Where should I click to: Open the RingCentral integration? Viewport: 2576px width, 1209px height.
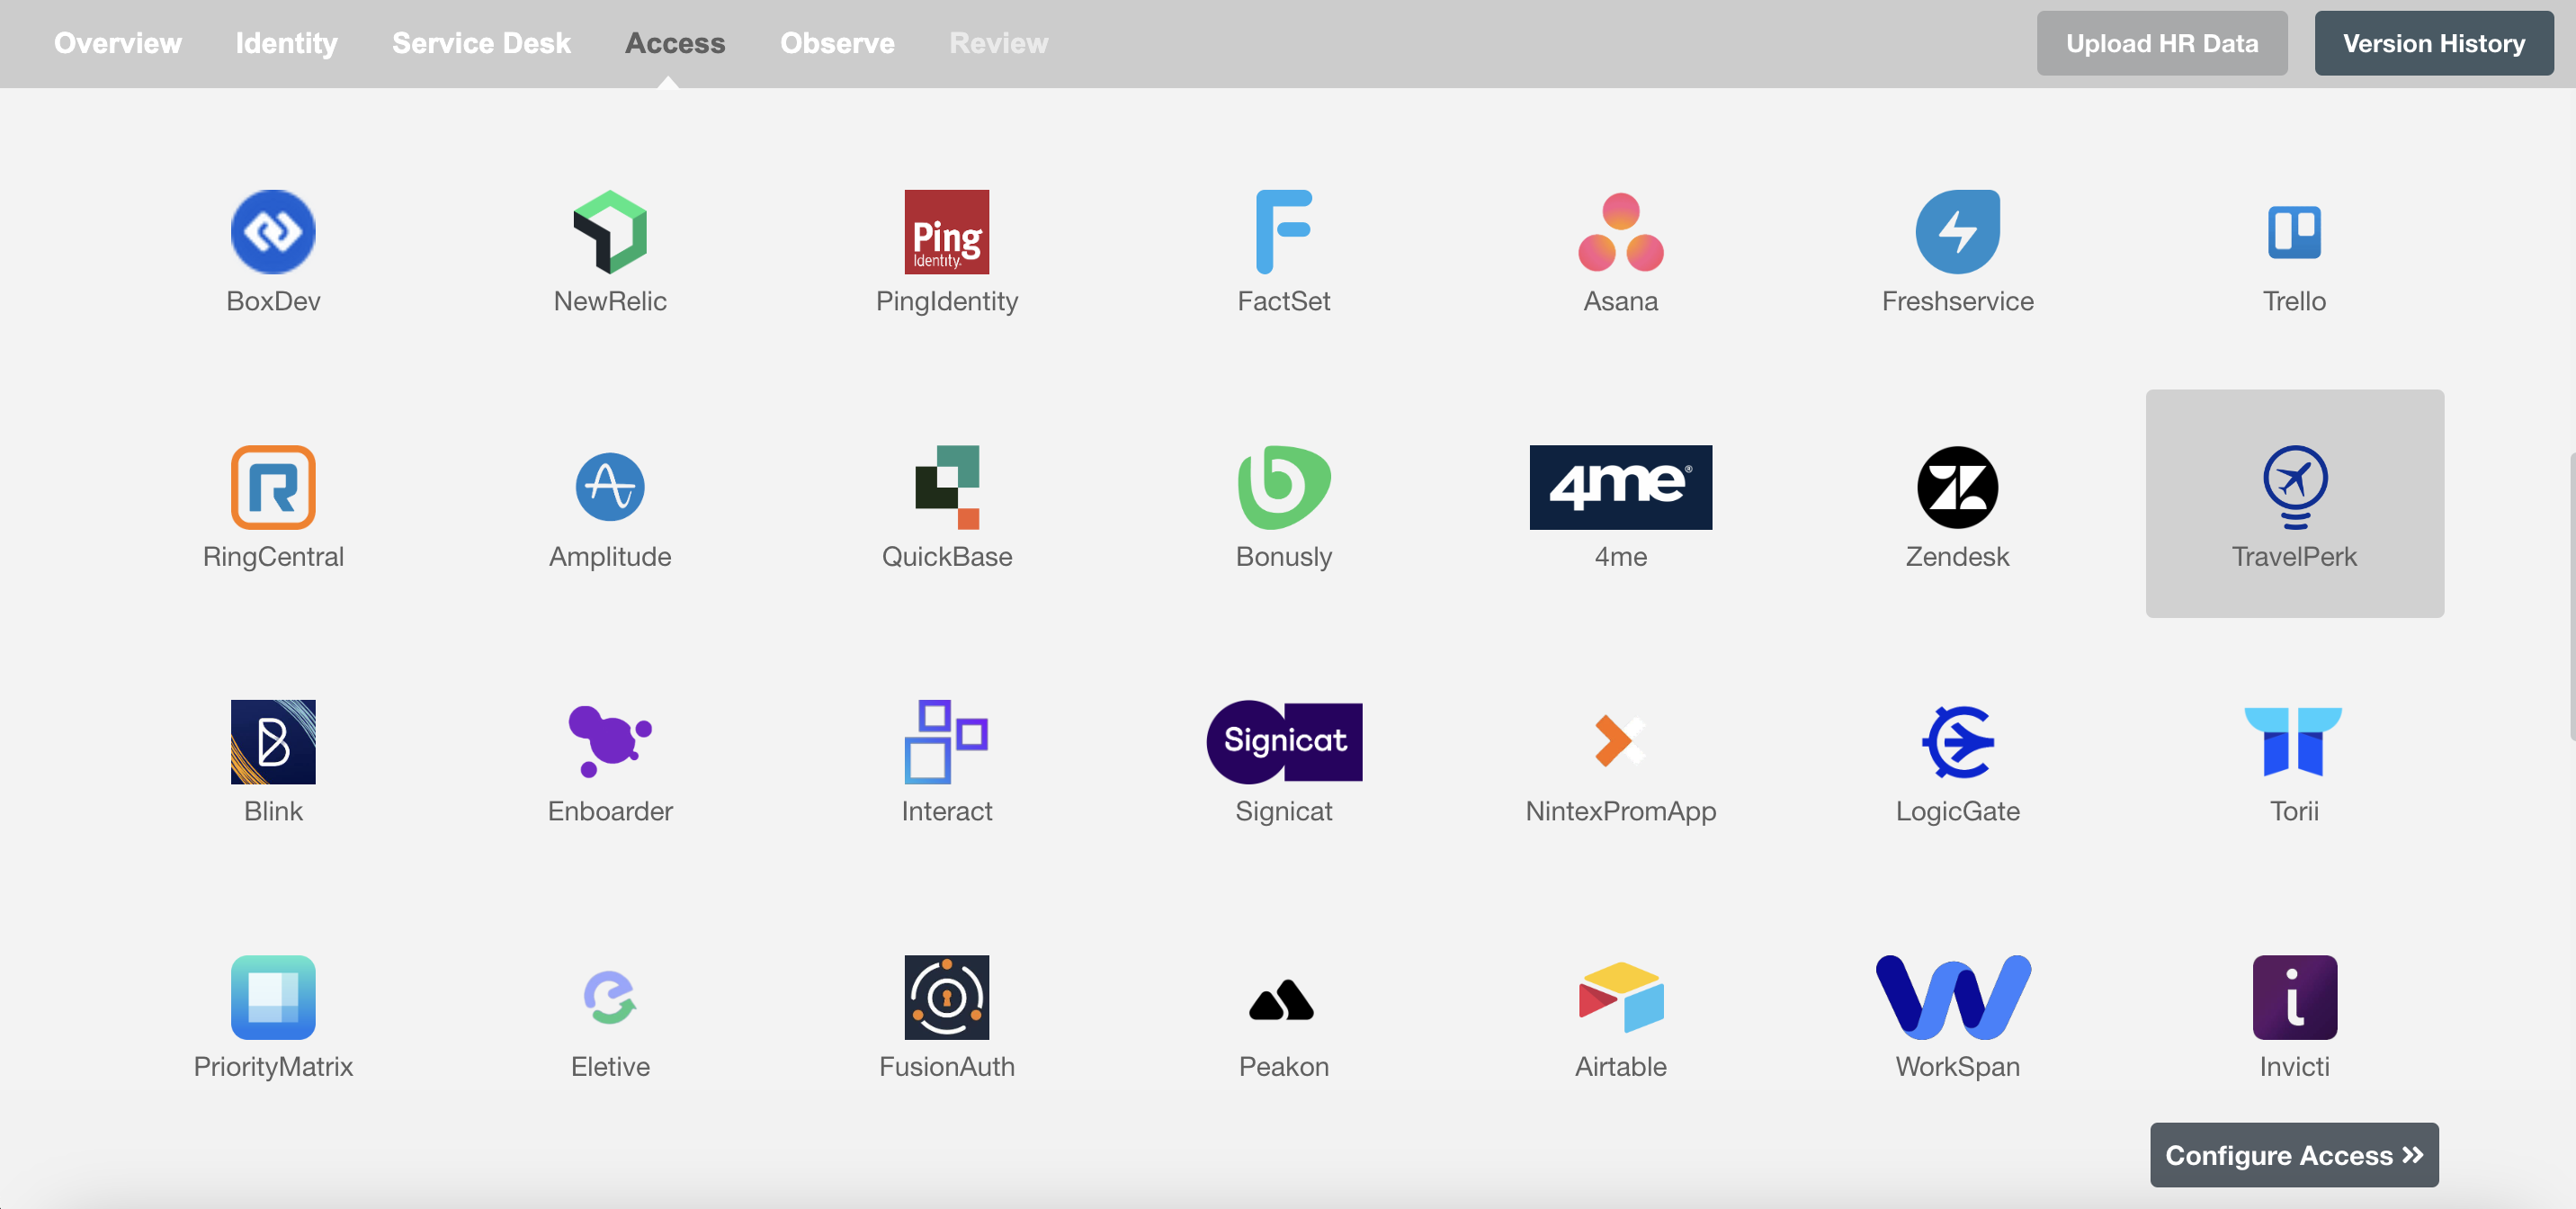pyautogui.click(x=273, y=503)
